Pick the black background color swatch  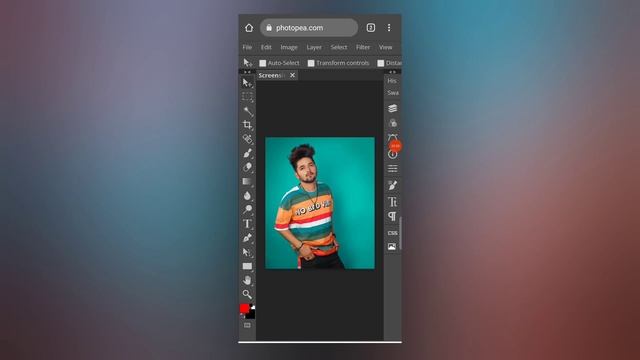click(250, 314)
